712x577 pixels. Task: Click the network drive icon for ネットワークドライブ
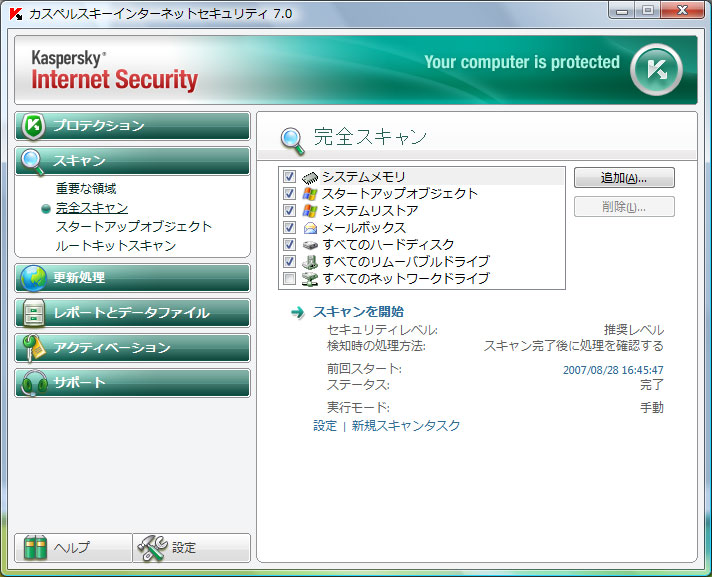[x=310, y=278]
